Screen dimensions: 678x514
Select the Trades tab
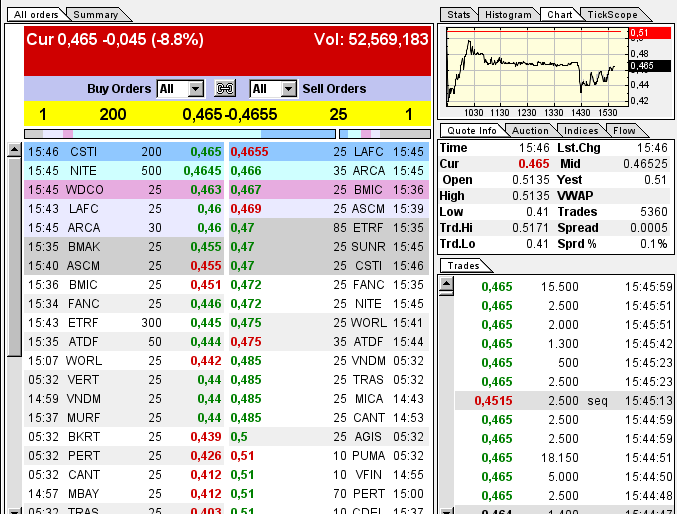(x=463, y=265)
